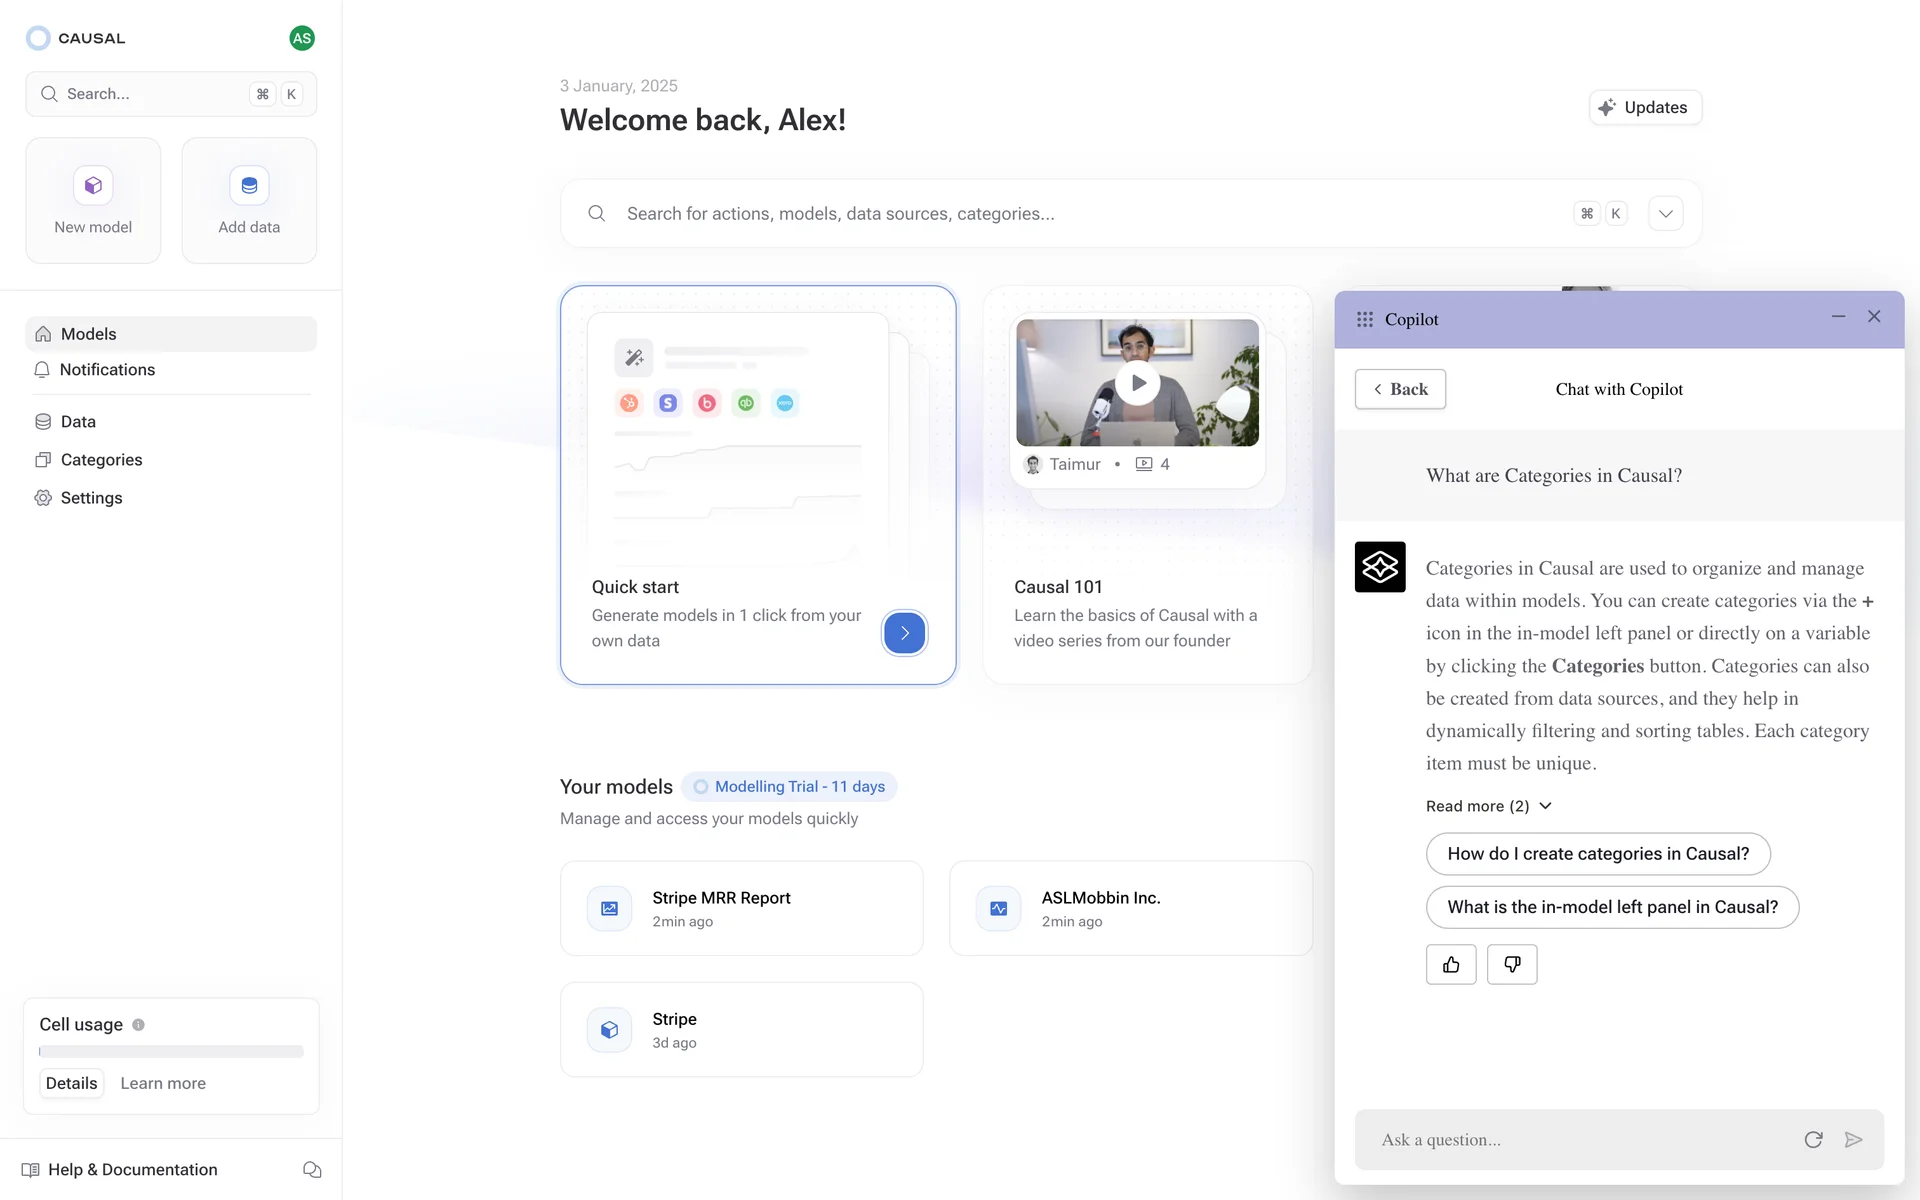Click the New model cube icon
The height and width of the screenshot is (1200, 1920).
point(93,186)
